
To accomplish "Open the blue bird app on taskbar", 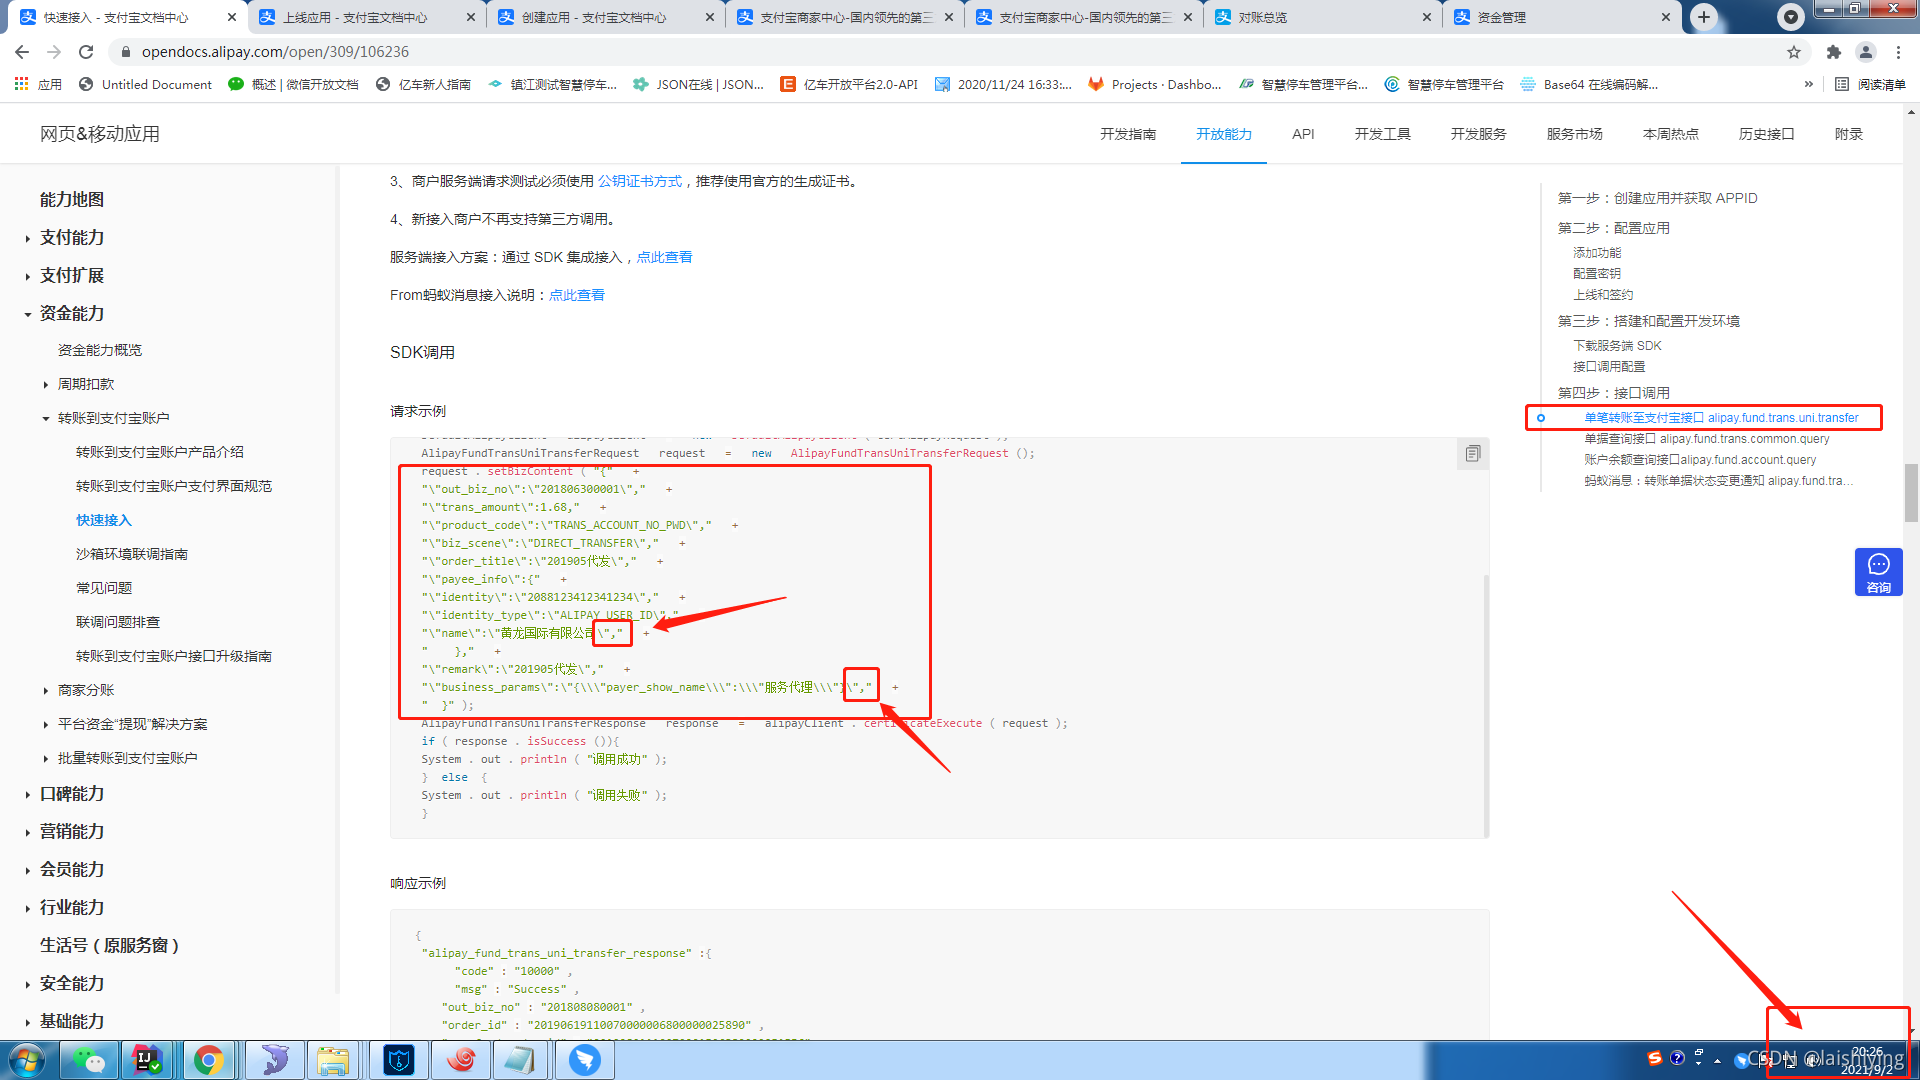I will 584,1060.
